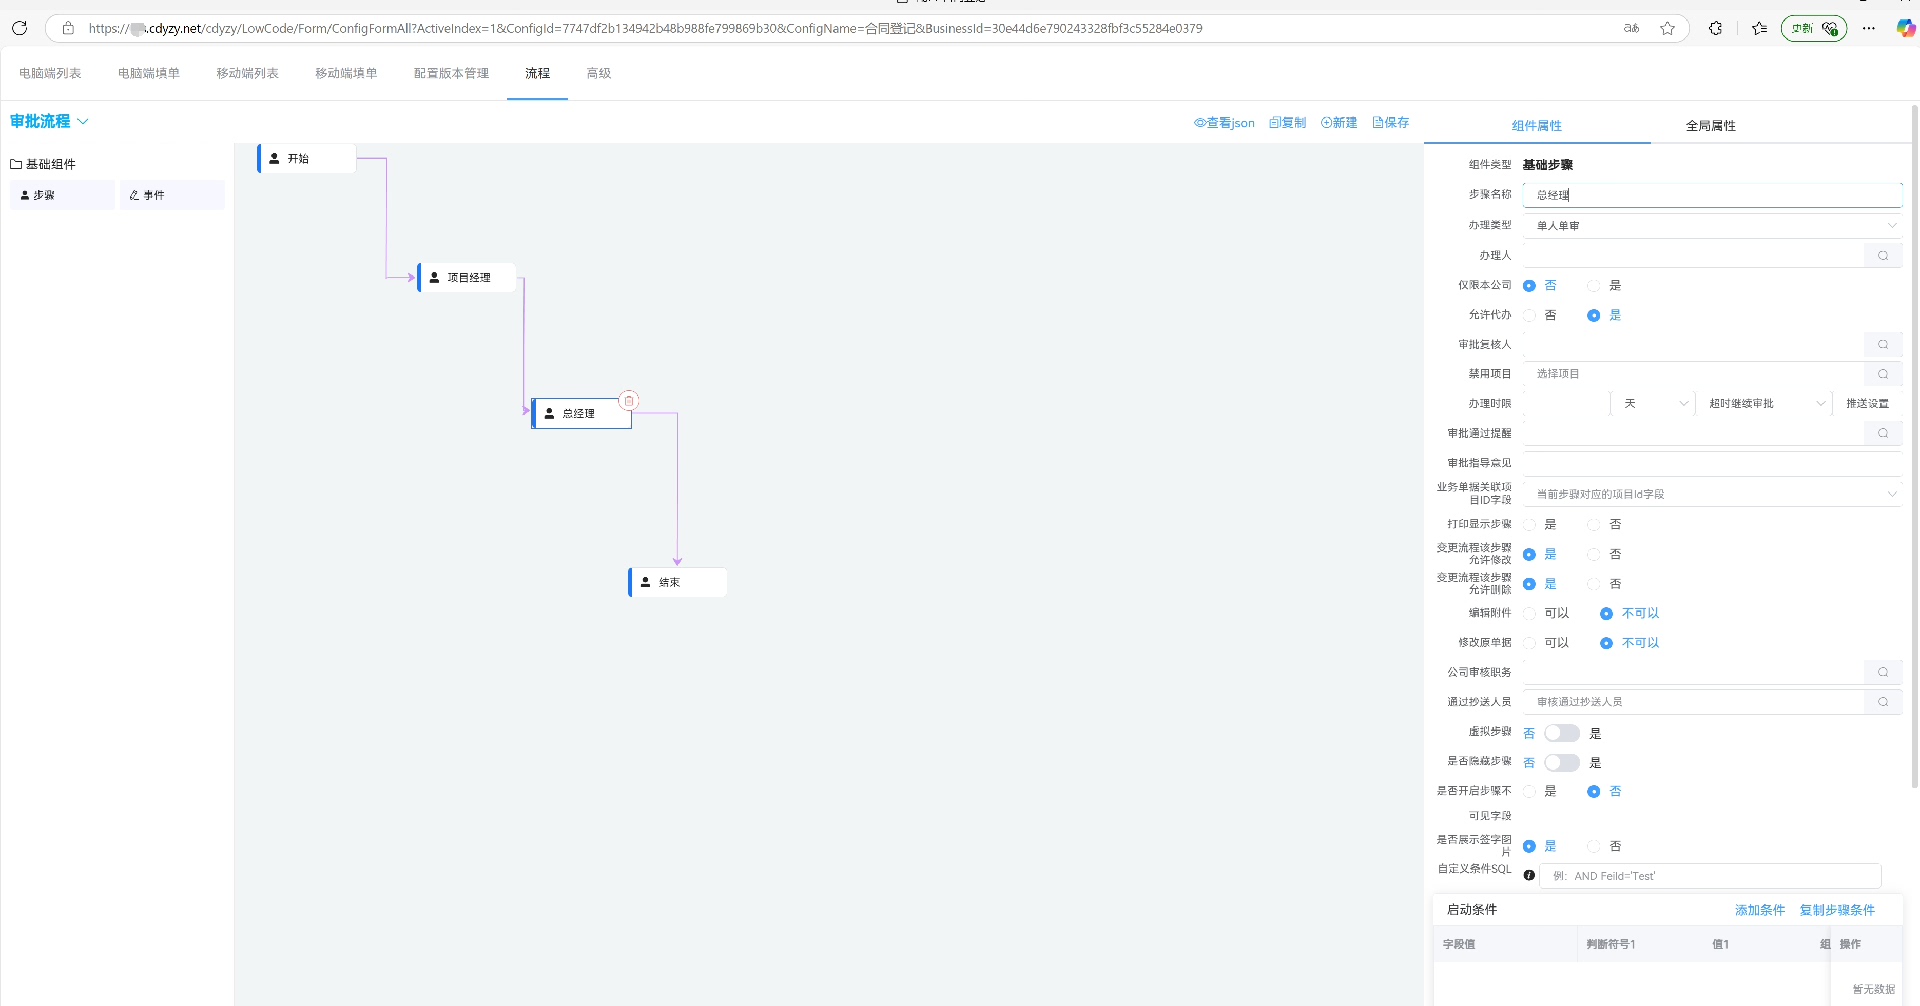Set 变更流程该步骤允许删除 to 否
This screenshot has height=1006, width=1920.
coord(1594,584)
